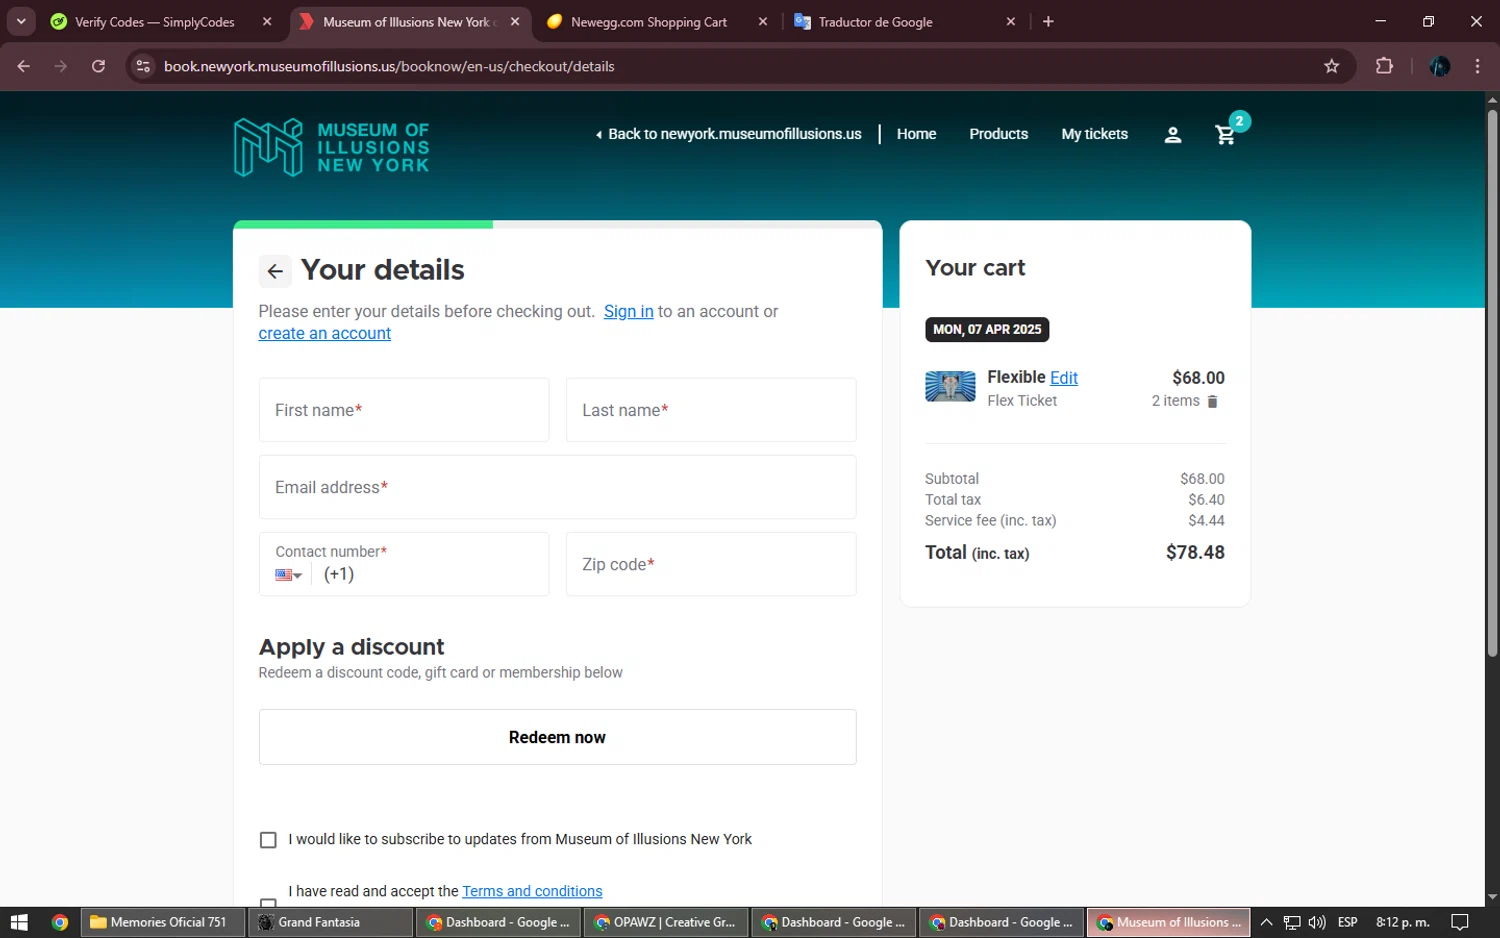Focus the Last name field
The width and height of the screenshot is (1500, 938).
pos(711,410)
